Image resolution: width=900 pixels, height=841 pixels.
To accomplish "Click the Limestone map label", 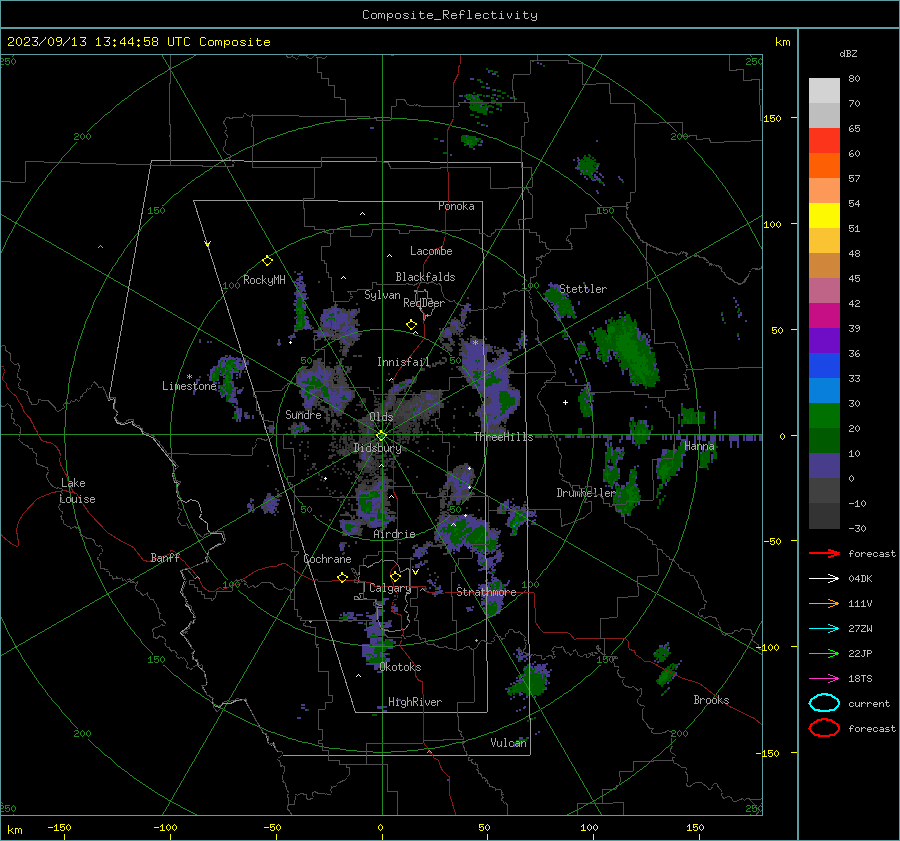I will coord(189,386).
